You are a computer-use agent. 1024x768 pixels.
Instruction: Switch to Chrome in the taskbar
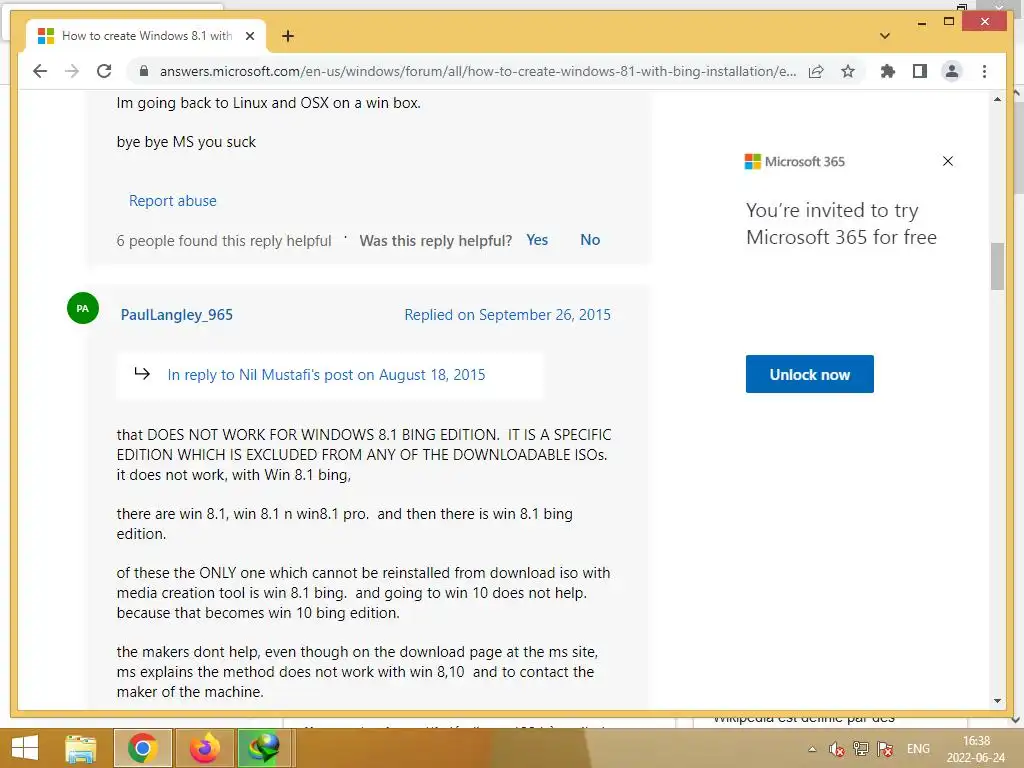(x=143, y=748)
